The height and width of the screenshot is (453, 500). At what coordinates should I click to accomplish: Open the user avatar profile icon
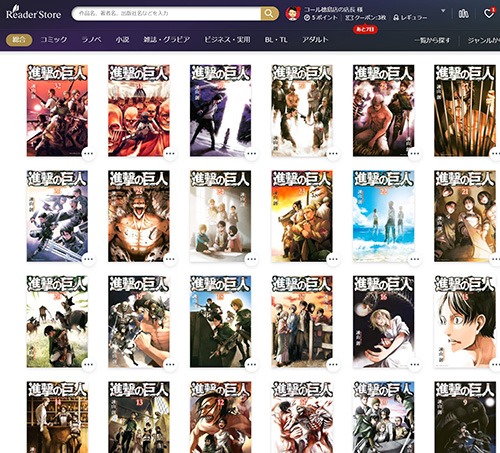click(x=293, y=14)
